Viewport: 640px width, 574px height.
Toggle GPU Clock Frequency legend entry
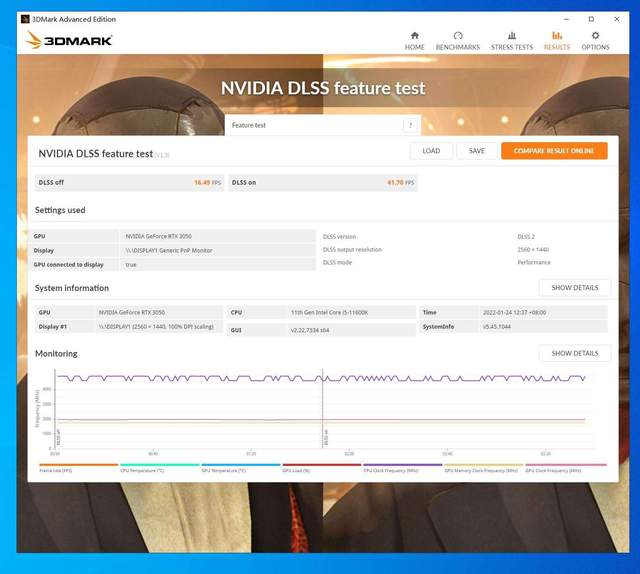[566, 468]
